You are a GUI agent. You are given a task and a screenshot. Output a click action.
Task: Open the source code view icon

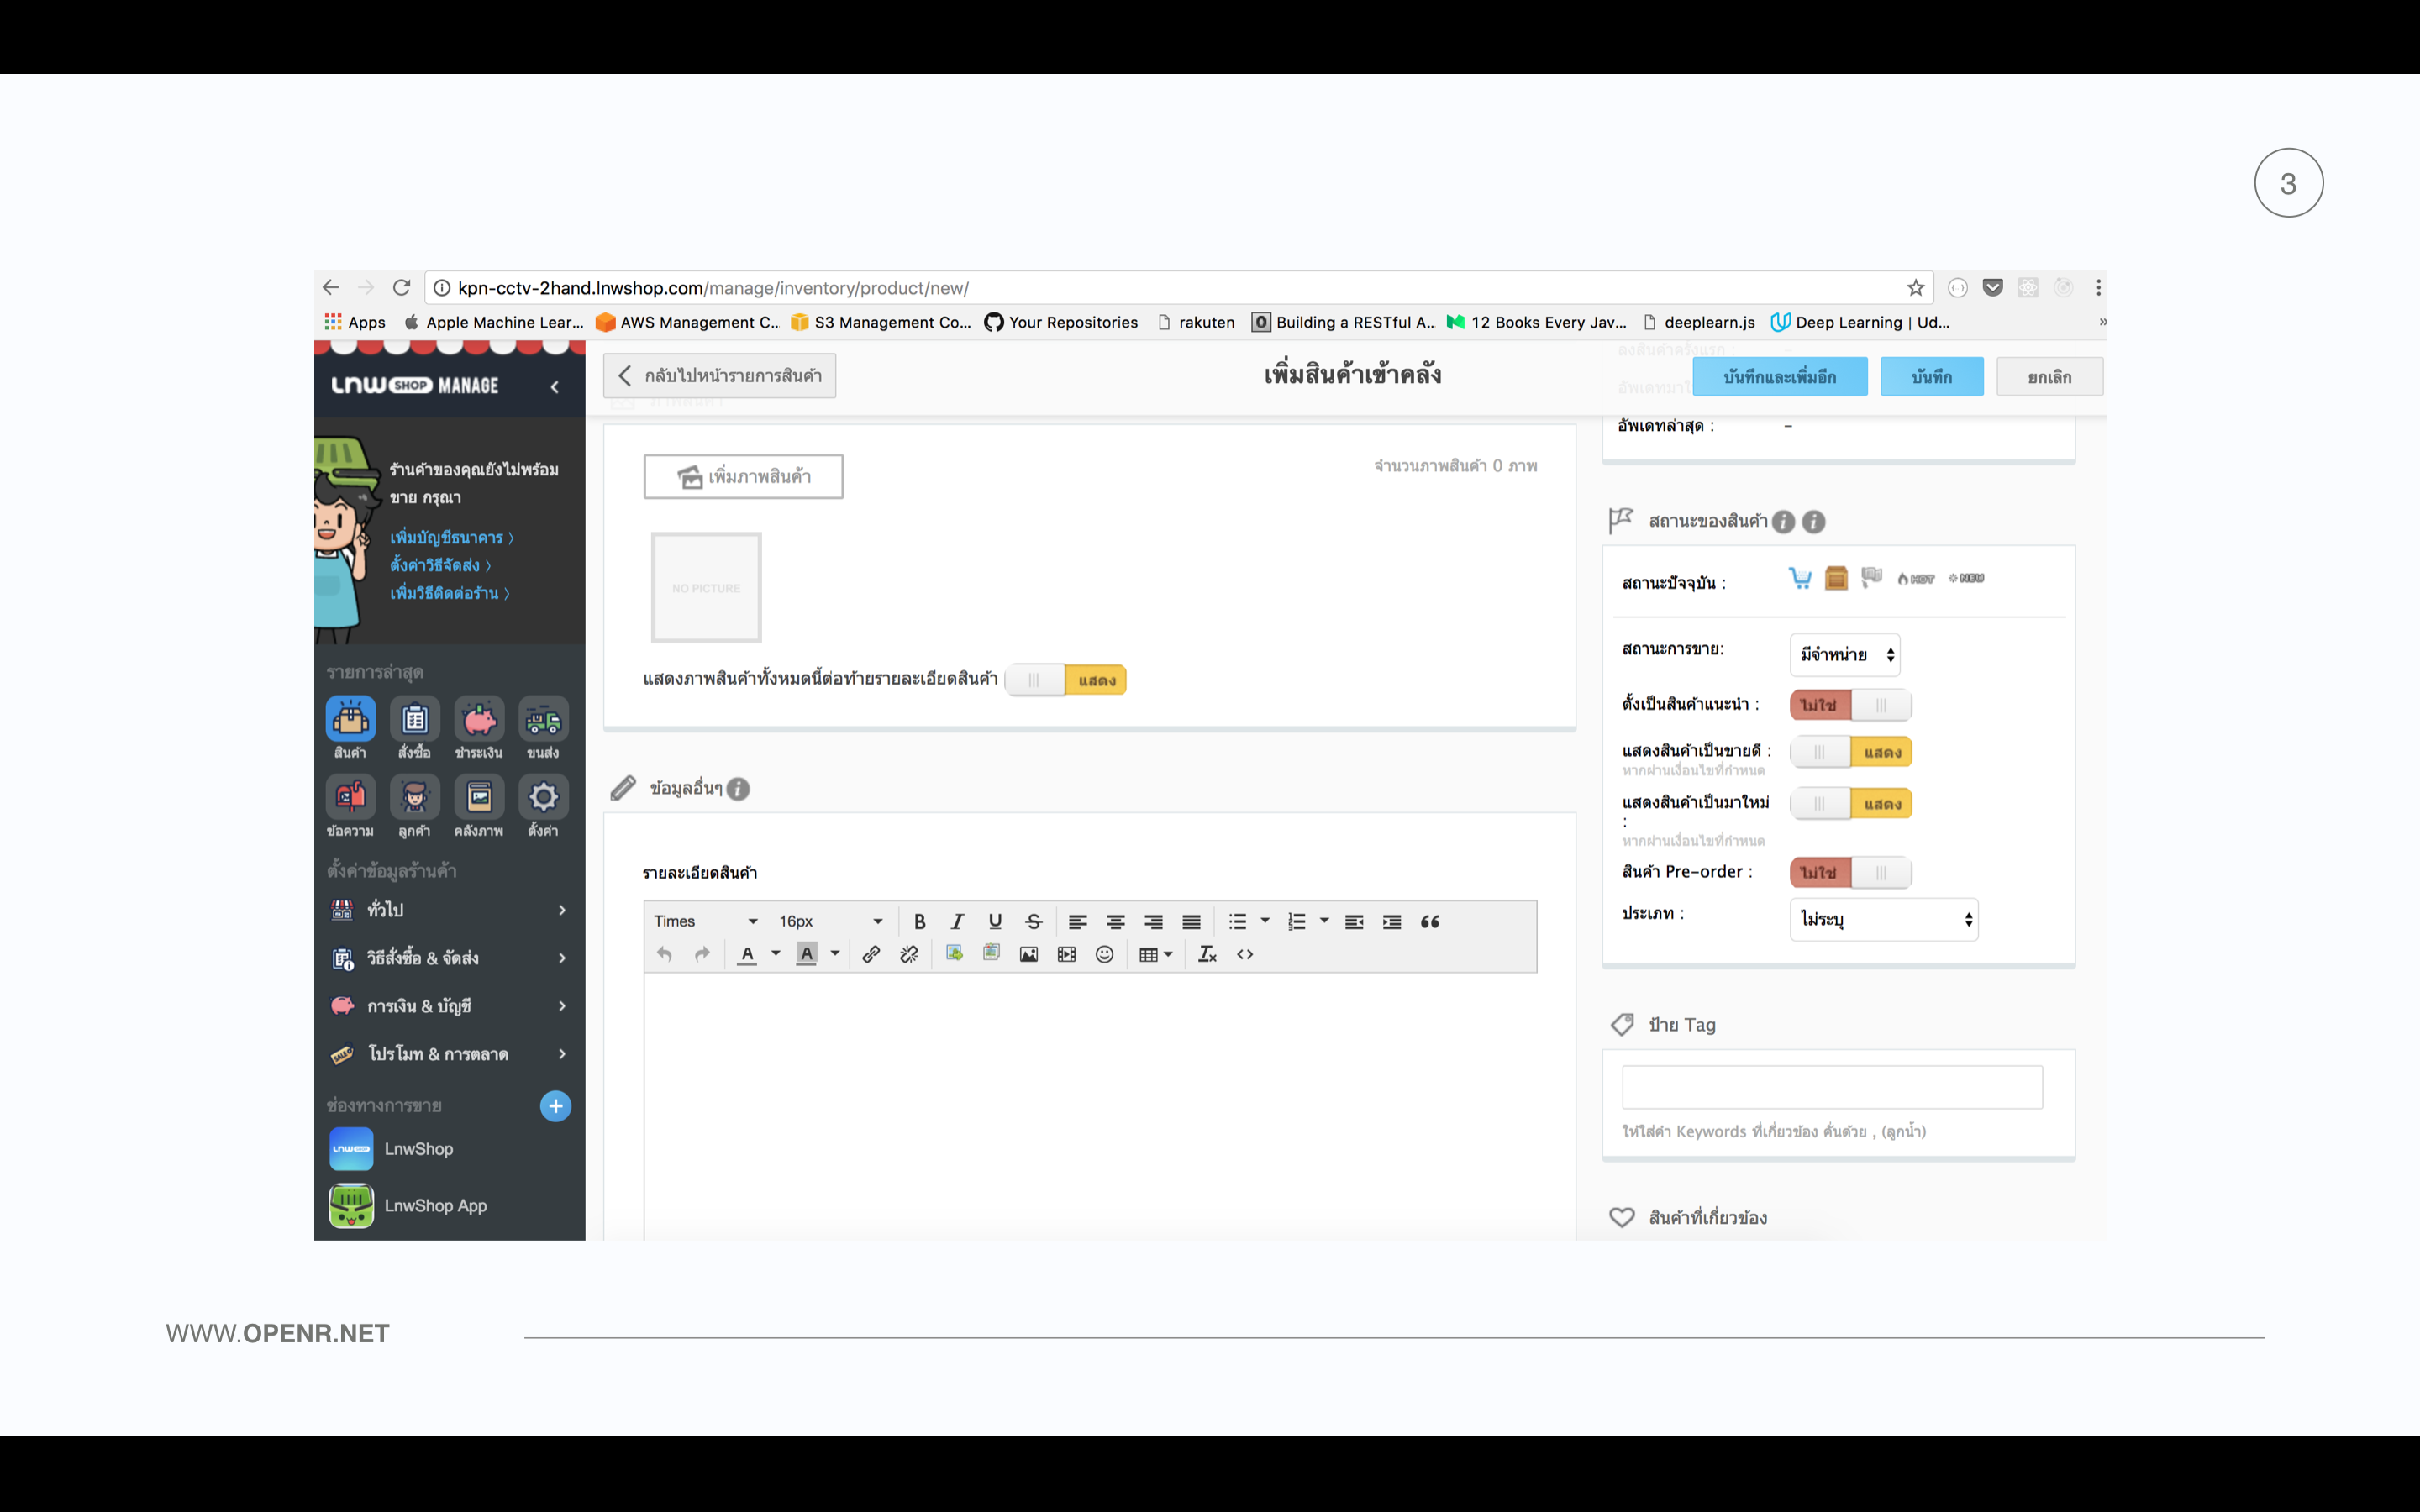click(1245, 954)
